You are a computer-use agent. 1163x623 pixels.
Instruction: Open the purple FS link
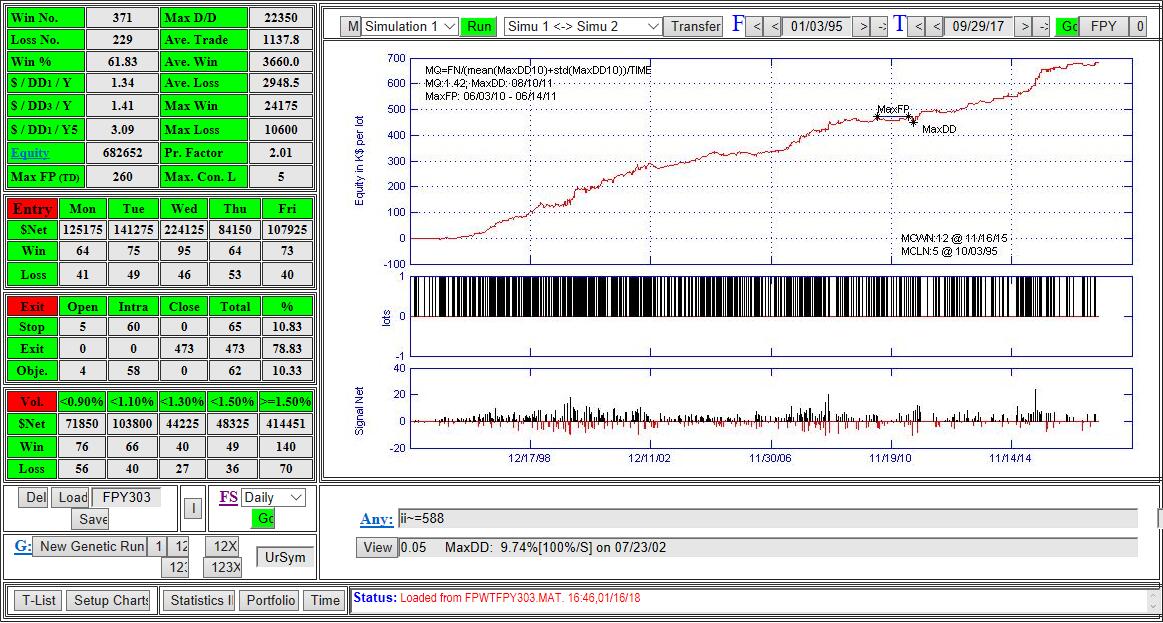point(228,497)
